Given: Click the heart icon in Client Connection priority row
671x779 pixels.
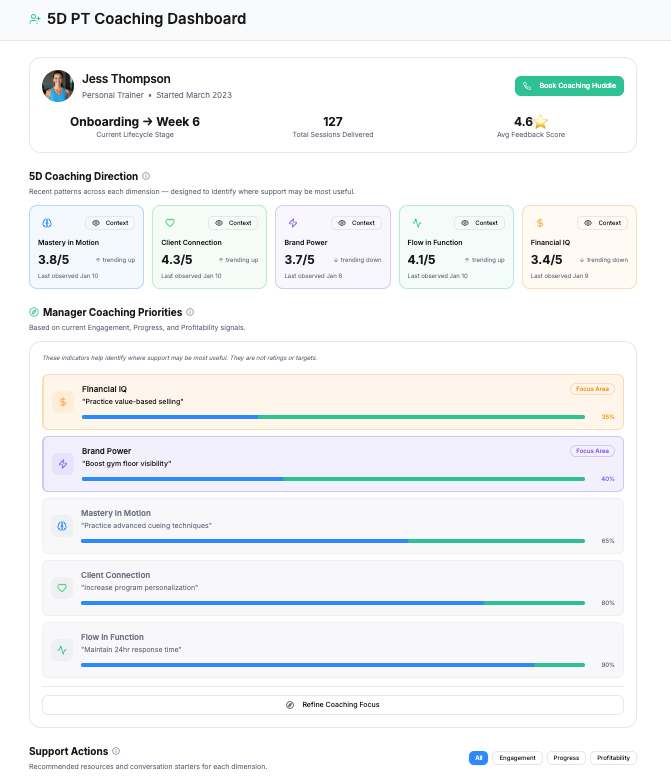Looking at the screenshot, I should coord(62,588).
